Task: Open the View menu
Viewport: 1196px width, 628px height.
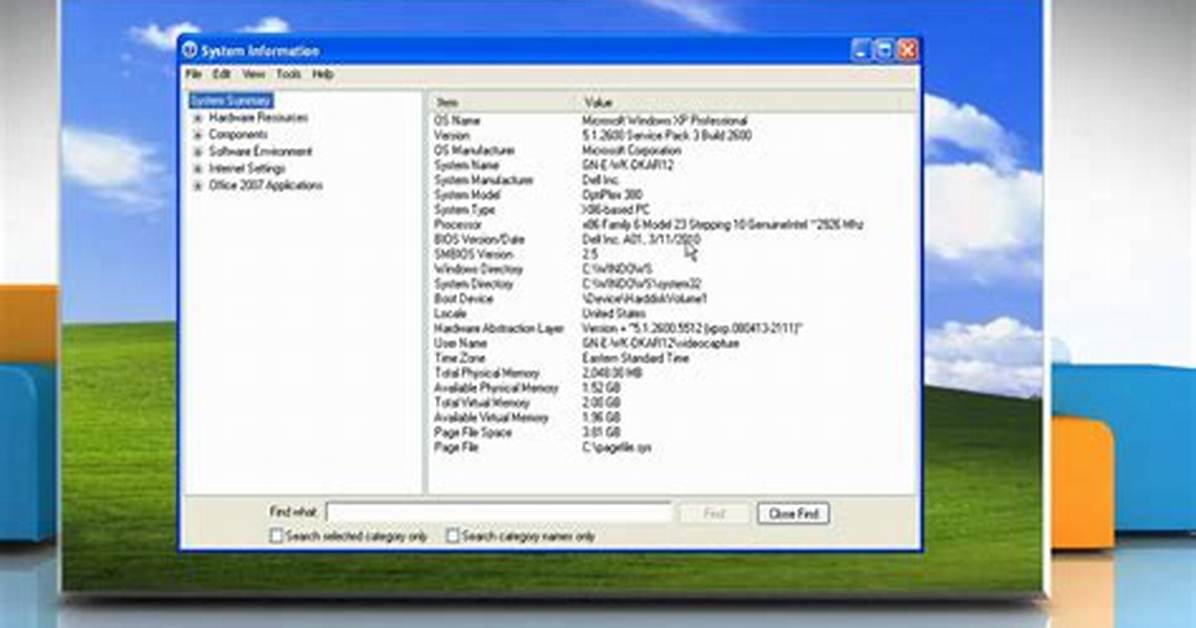Action: [x=253, y=74]
